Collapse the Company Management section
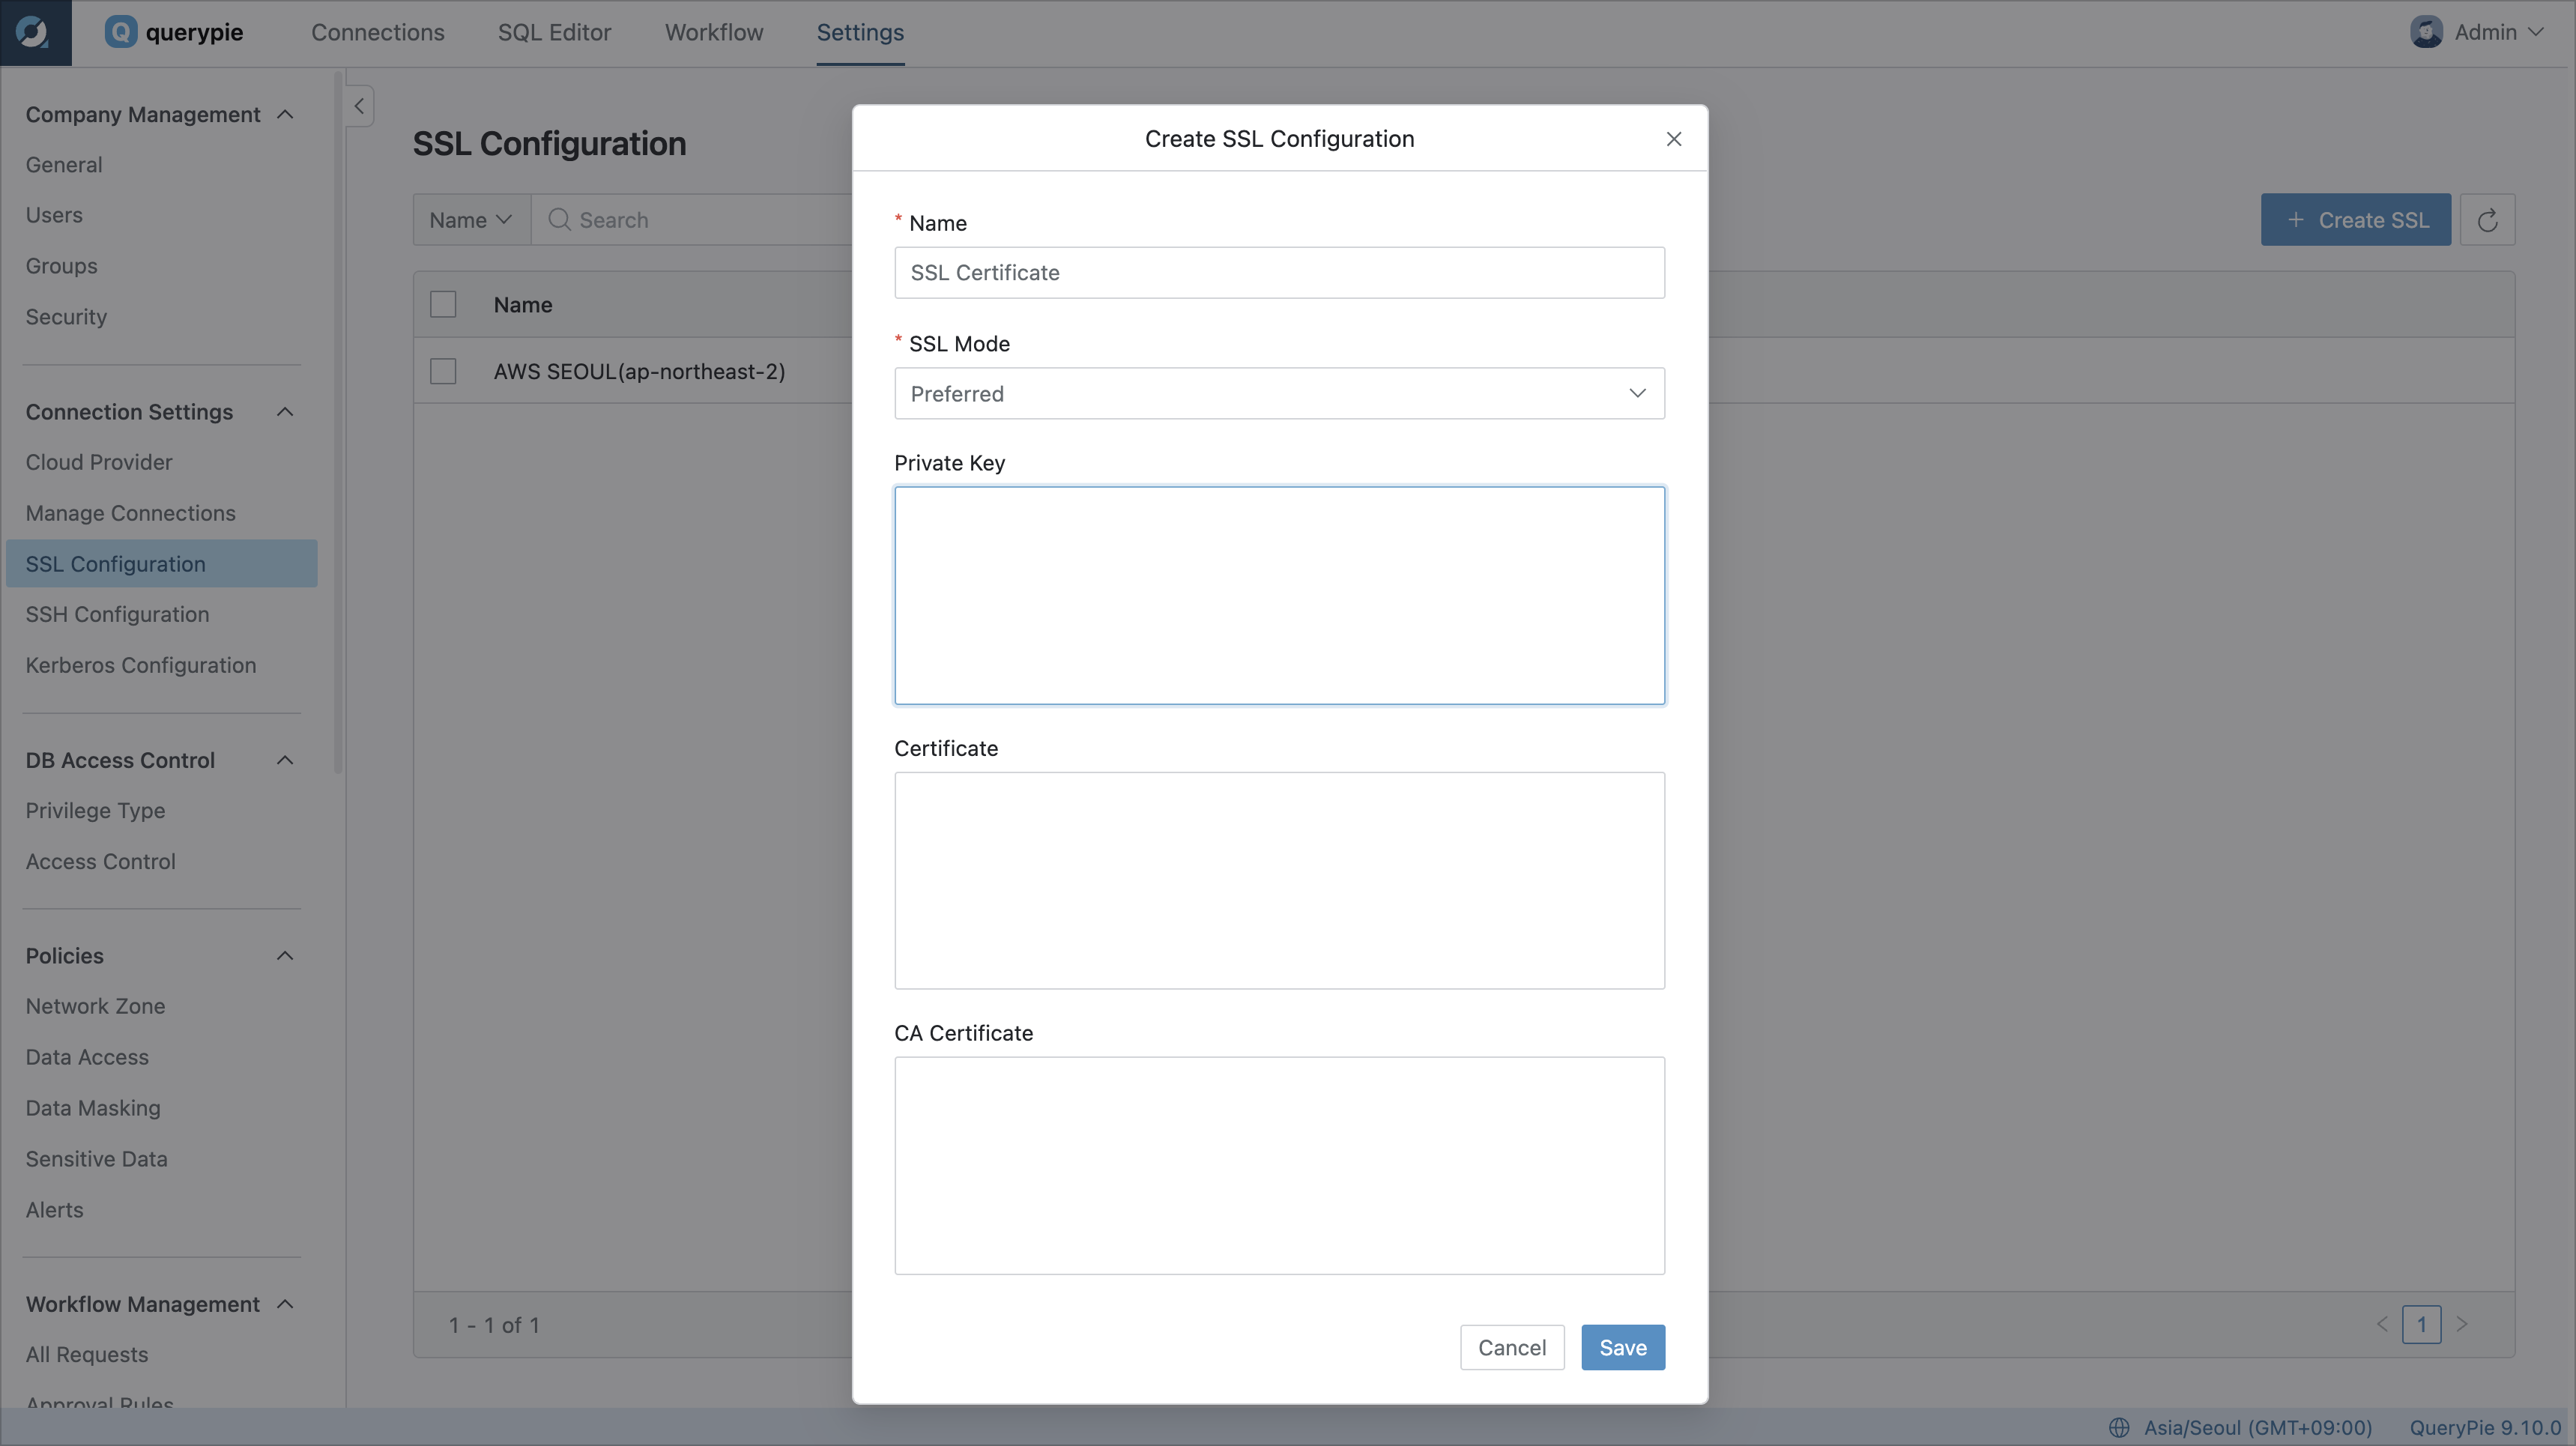The width and height of the screenshot is (2576, 1446). click(x=285, y=115)
